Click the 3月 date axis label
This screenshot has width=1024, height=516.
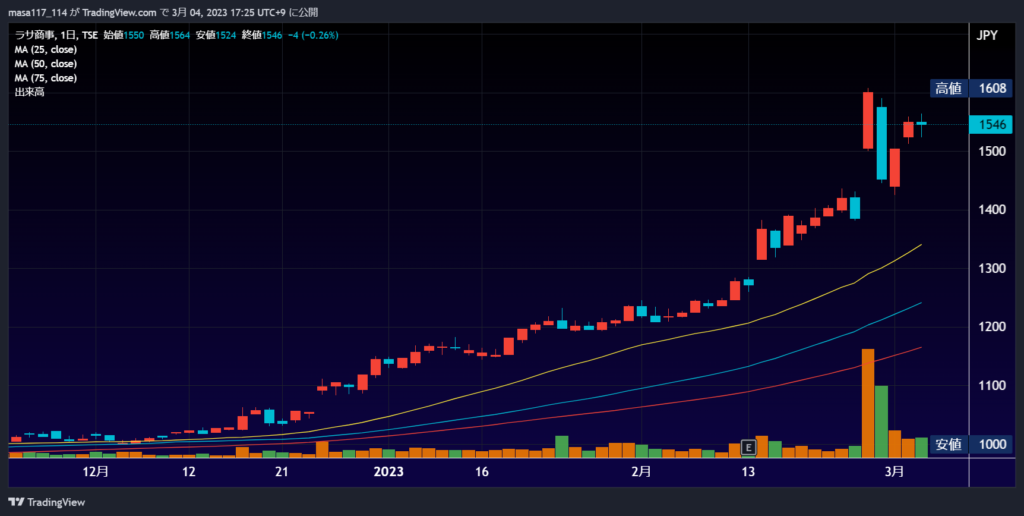(894, 472)
